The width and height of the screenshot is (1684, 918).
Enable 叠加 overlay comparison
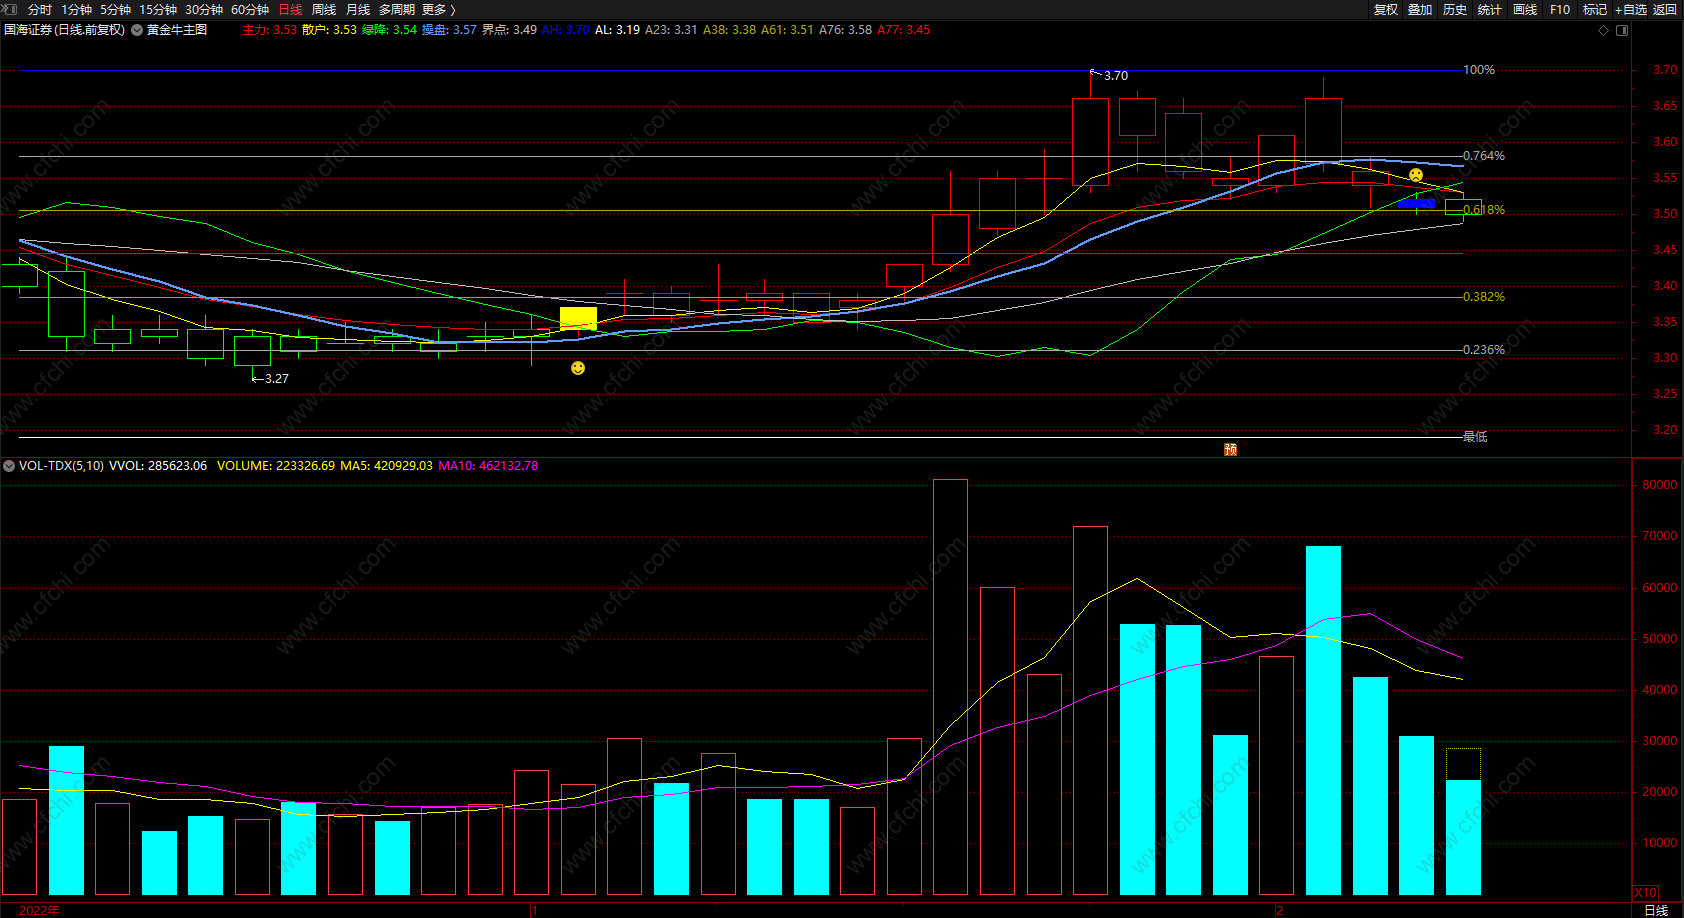click(1420, 9)
